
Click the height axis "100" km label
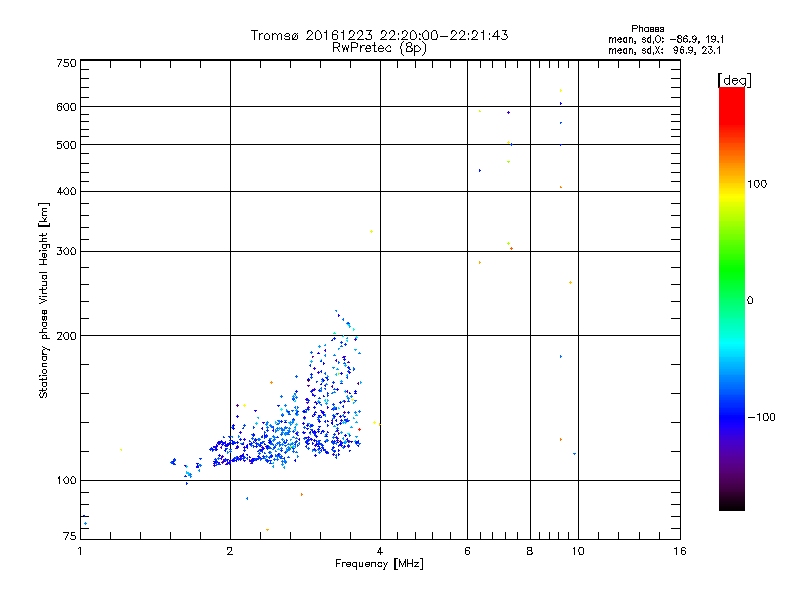pos(66,481)
